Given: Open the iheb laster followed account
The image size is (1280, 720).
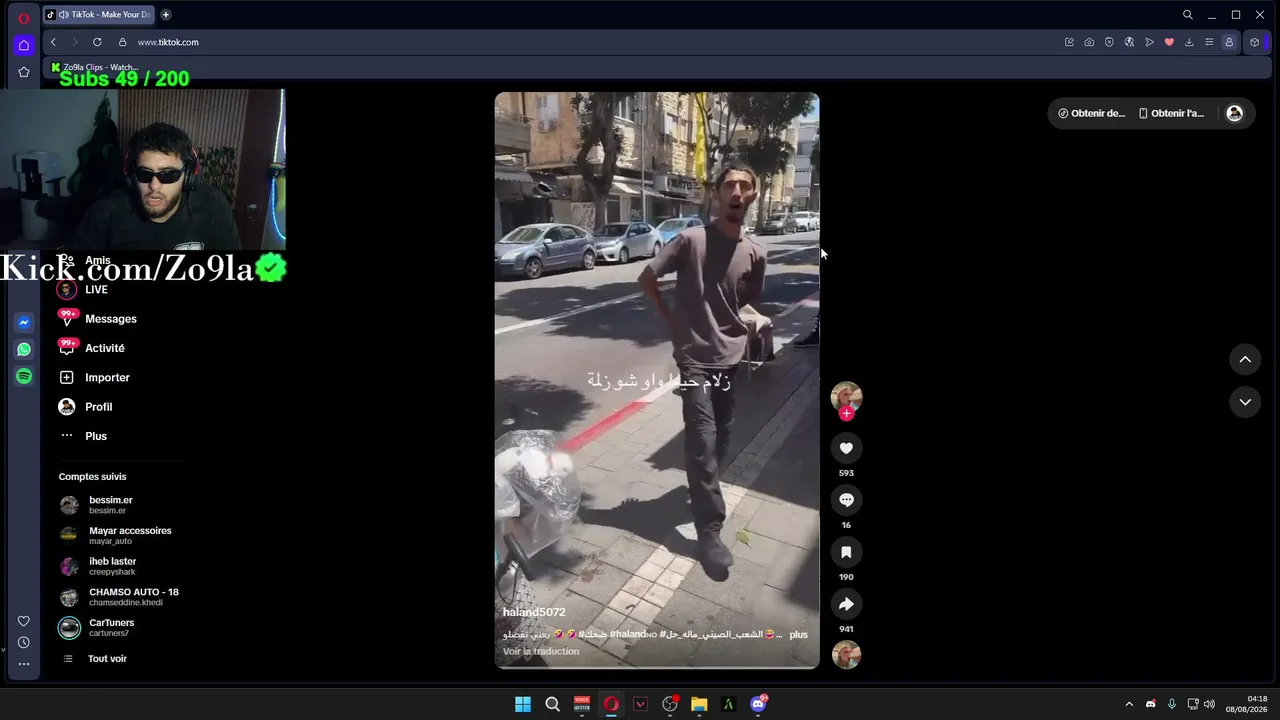Looking at the screenshot, I should (98, 566).
